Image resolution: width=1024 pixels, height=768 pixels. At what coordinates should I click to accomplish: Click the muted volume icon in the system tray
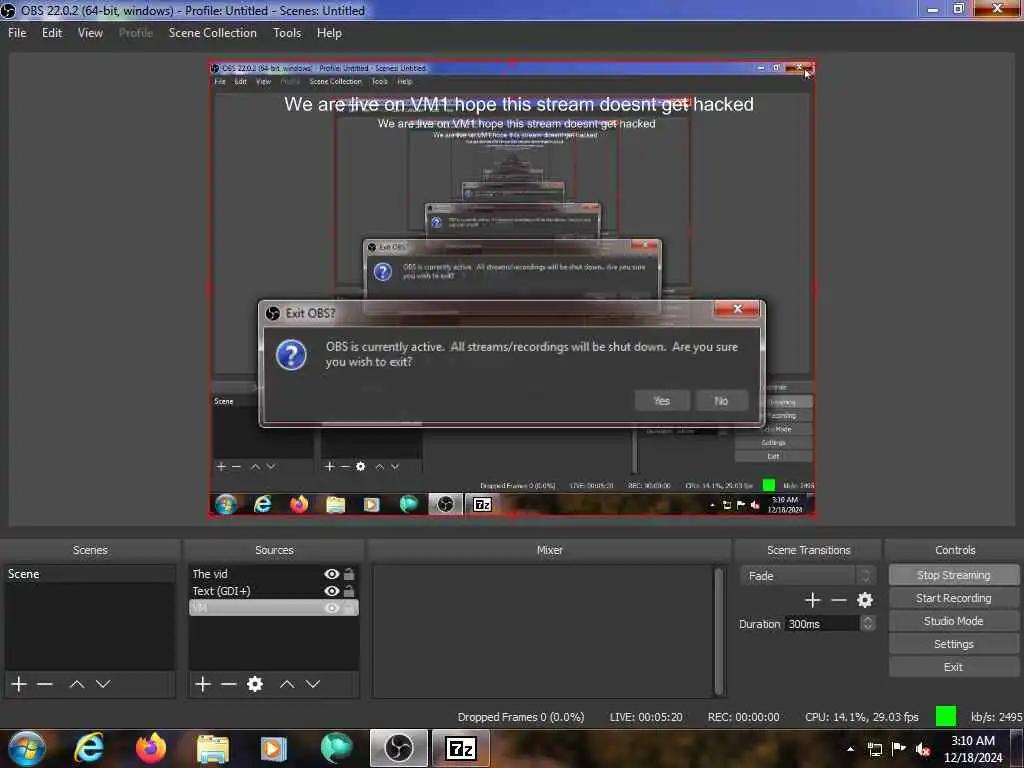pyautogui.click(x=923, y=749)
